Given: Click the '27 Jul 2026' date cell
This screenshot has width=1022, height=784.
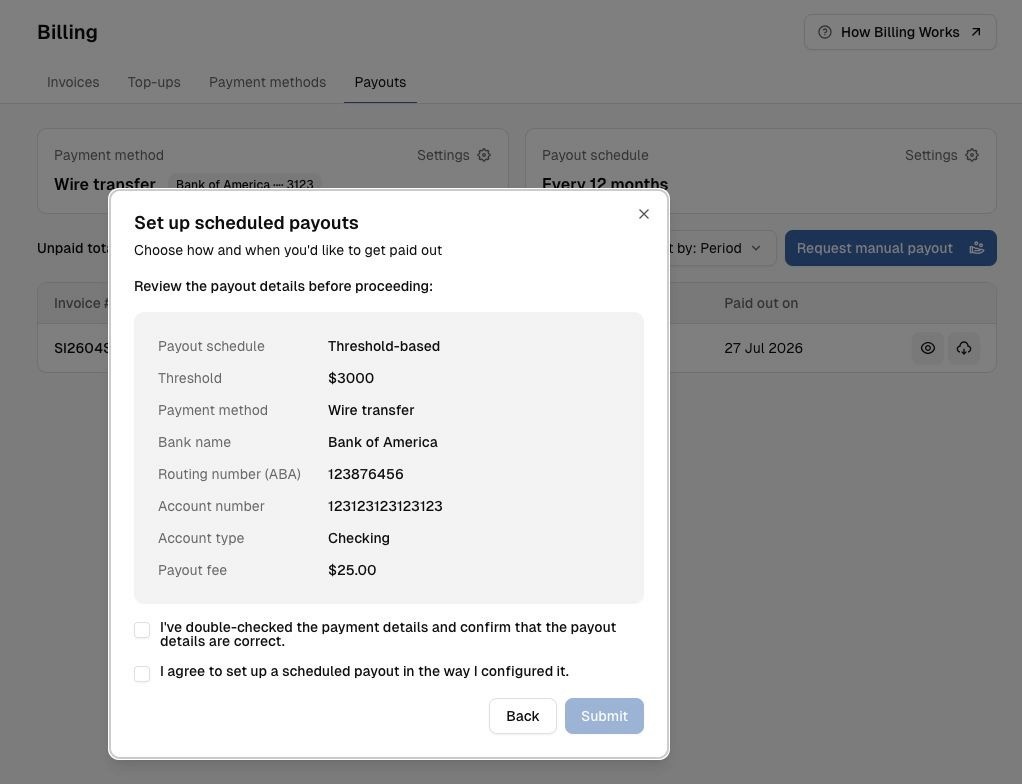Looking at the screenshot, I should 763,348.
